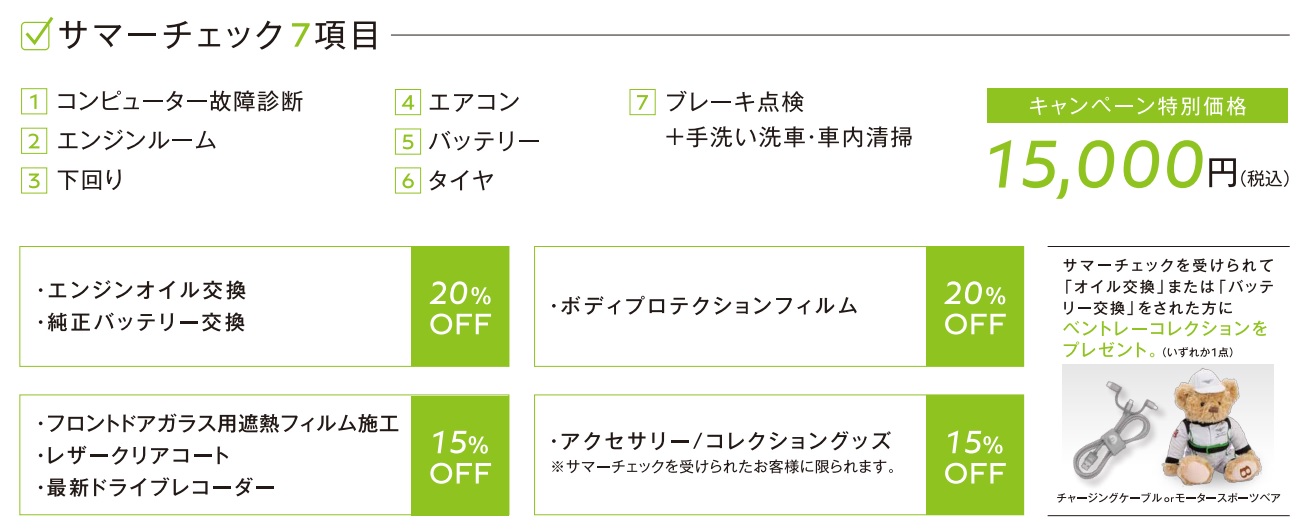Click the green checkmark beside サマーチェック7項目
The width and height of the screenshot is (1311, 531).
coord(37,35)
